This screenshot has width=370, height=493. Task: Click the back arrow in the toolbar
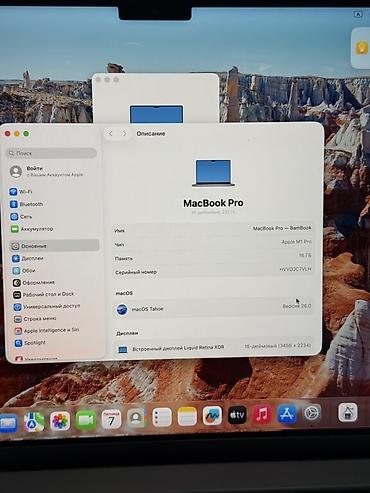pyautogui.click(x=111, y=133)
